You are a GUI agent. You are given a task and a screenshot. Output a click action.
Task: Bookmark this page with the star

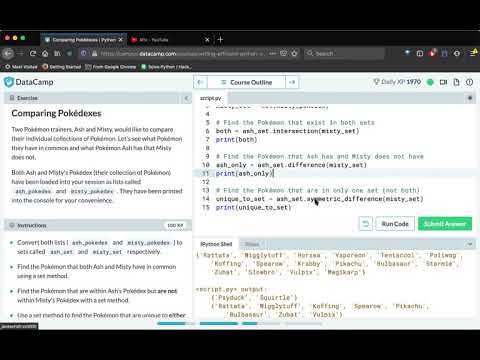pos(294,53)
